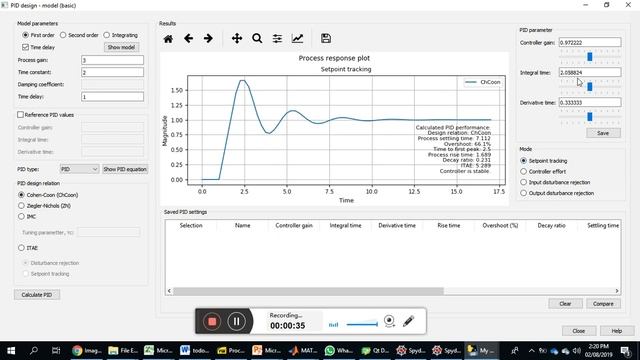
Task: Click Show model button
Action: pos(121,47)
